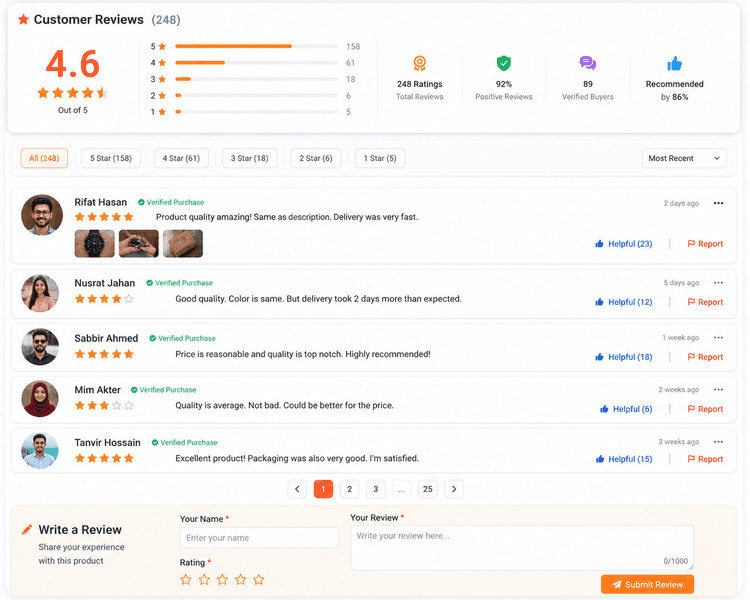Viewport: 750px width, 600px height.
Task: Click thumbs-up icon on Tanvir Hossain's review
Action: 599,459
